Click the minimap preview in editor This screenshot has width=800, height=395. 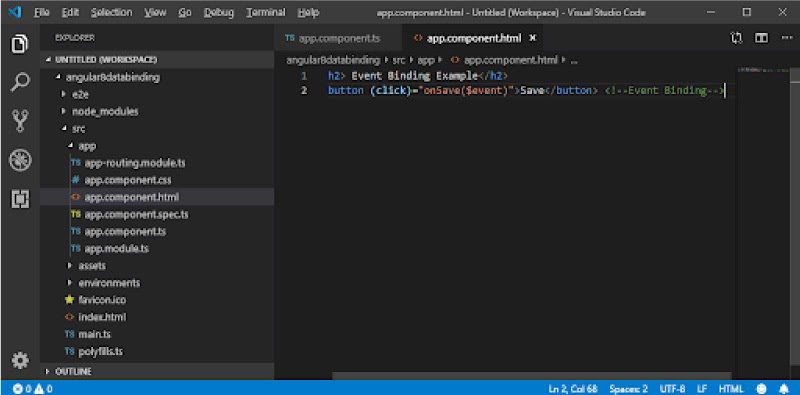click(764, 70)
